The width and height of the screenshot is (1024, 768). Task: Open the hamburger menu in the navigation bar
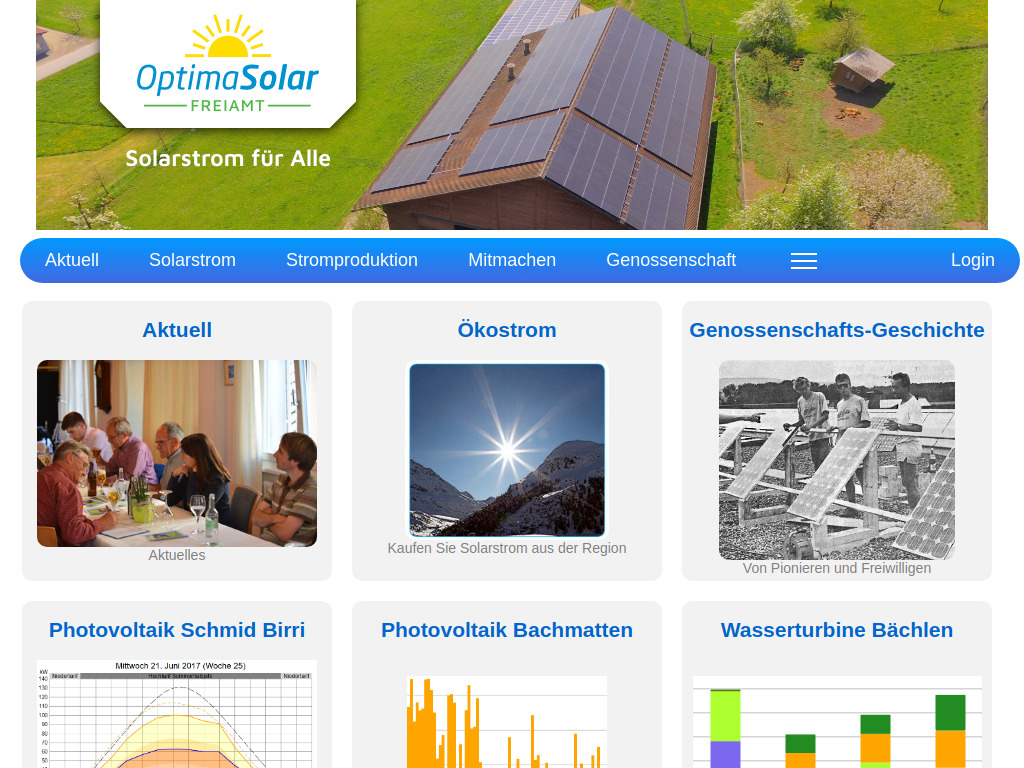[803, 260]
